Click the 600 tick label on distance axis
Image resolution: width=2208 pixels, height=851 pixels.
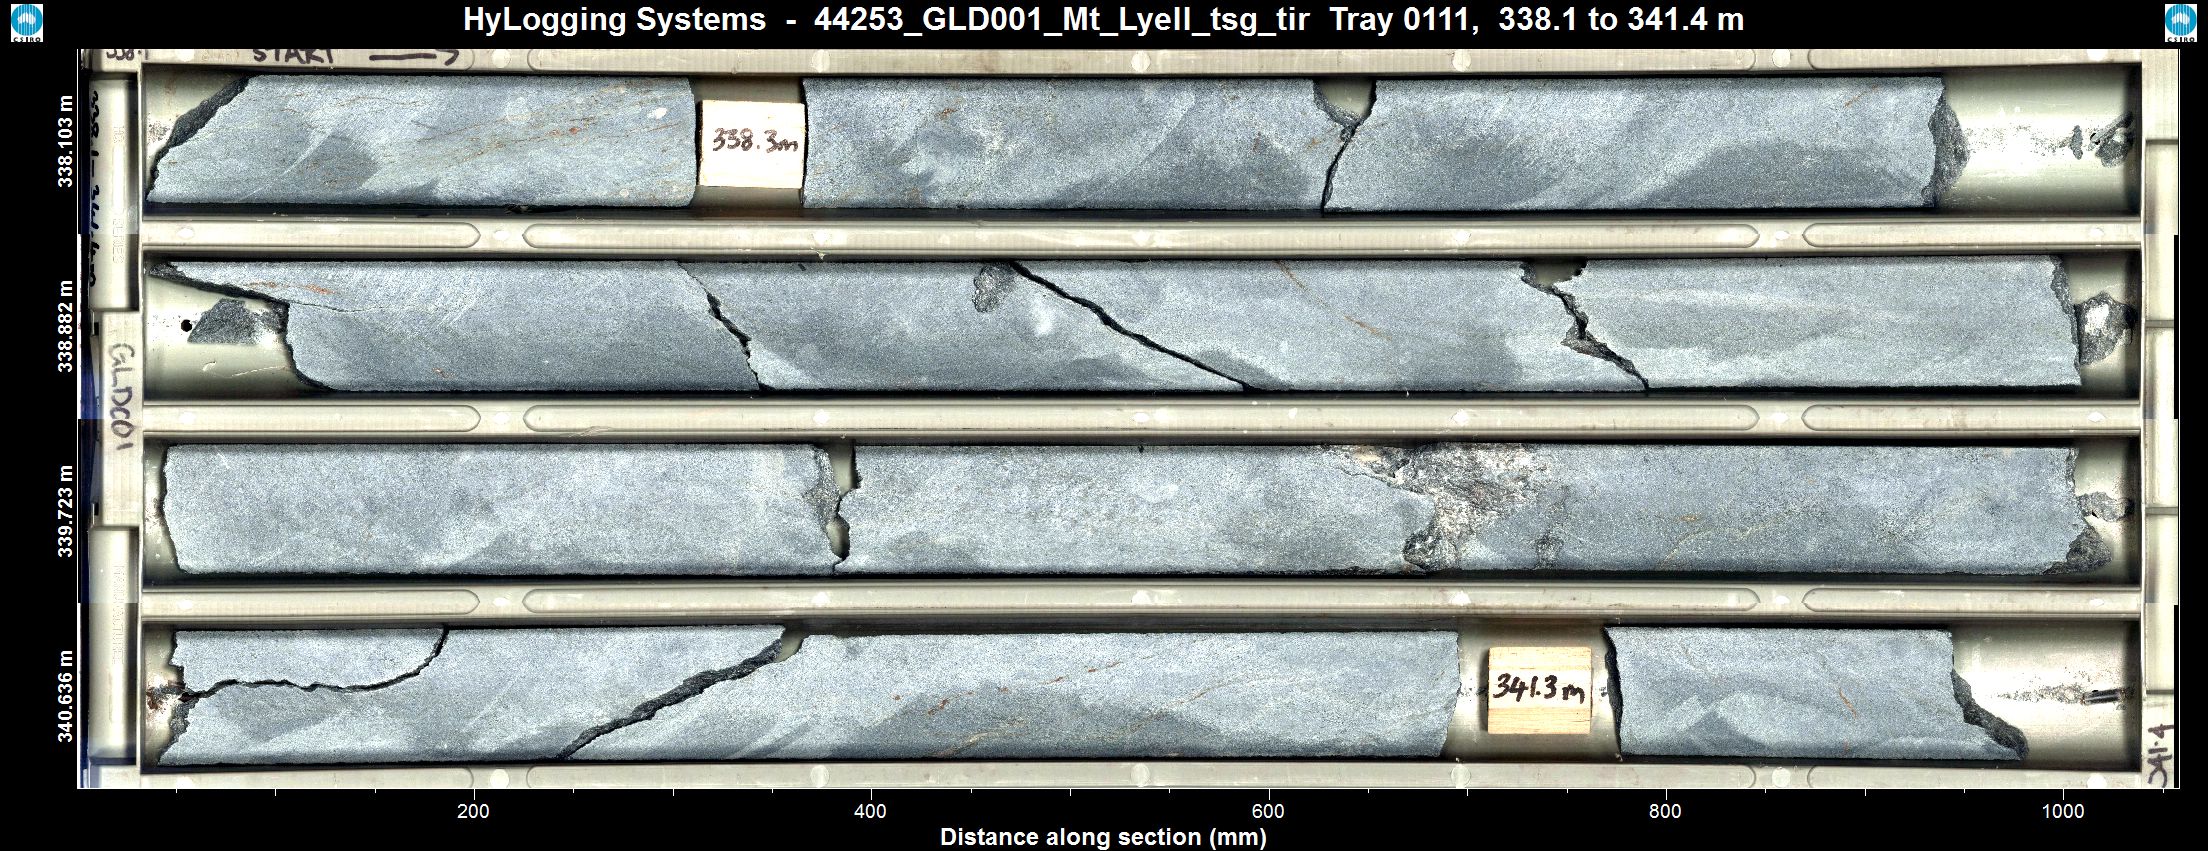(1268, 811)
